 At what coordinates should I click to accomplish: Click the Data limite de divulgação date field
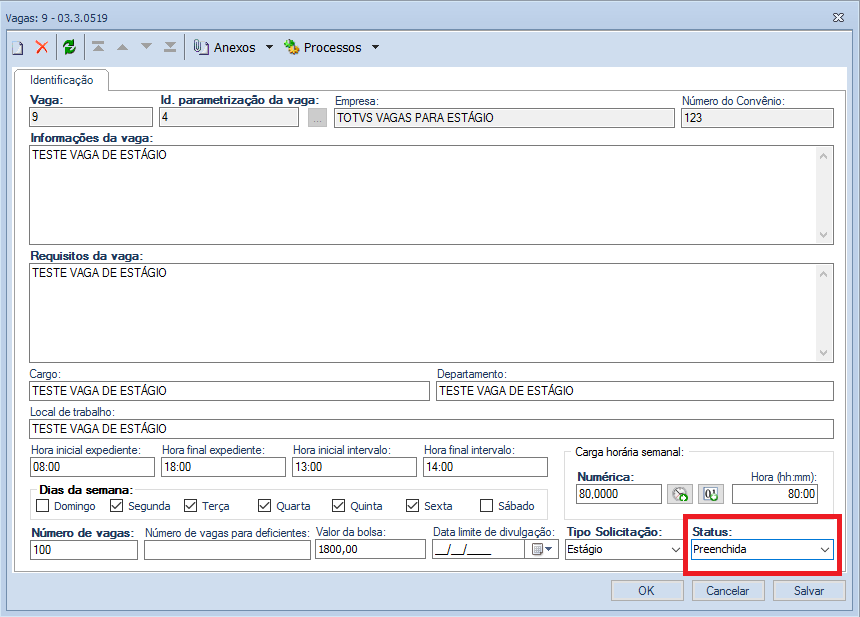[478, 550]
